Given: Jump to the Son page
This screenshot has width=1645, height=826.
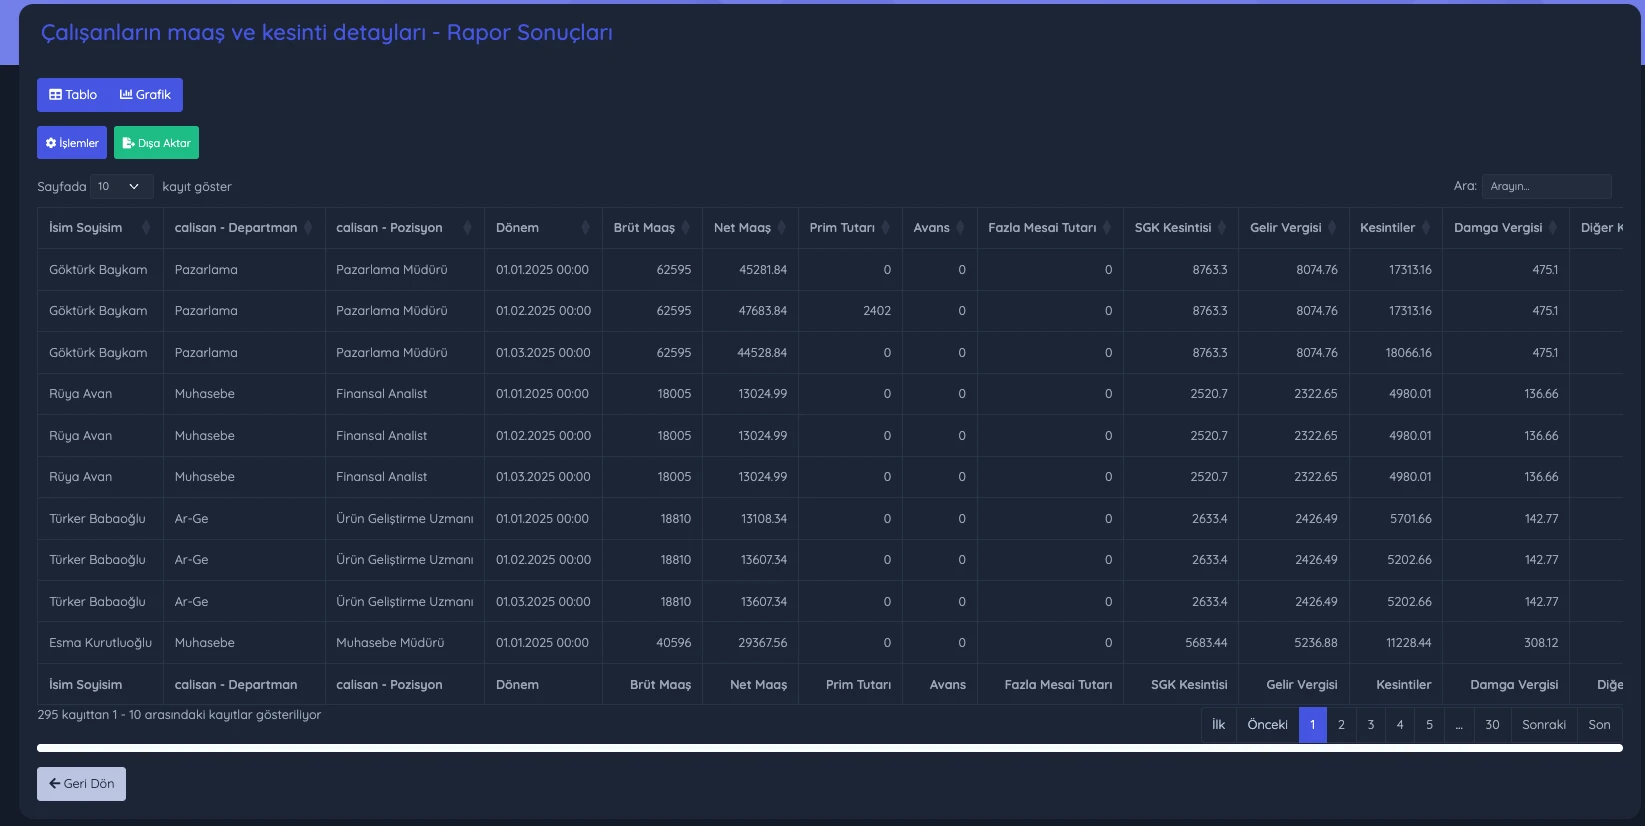Looking at the screenshot, I should (x=1600, y=725).
